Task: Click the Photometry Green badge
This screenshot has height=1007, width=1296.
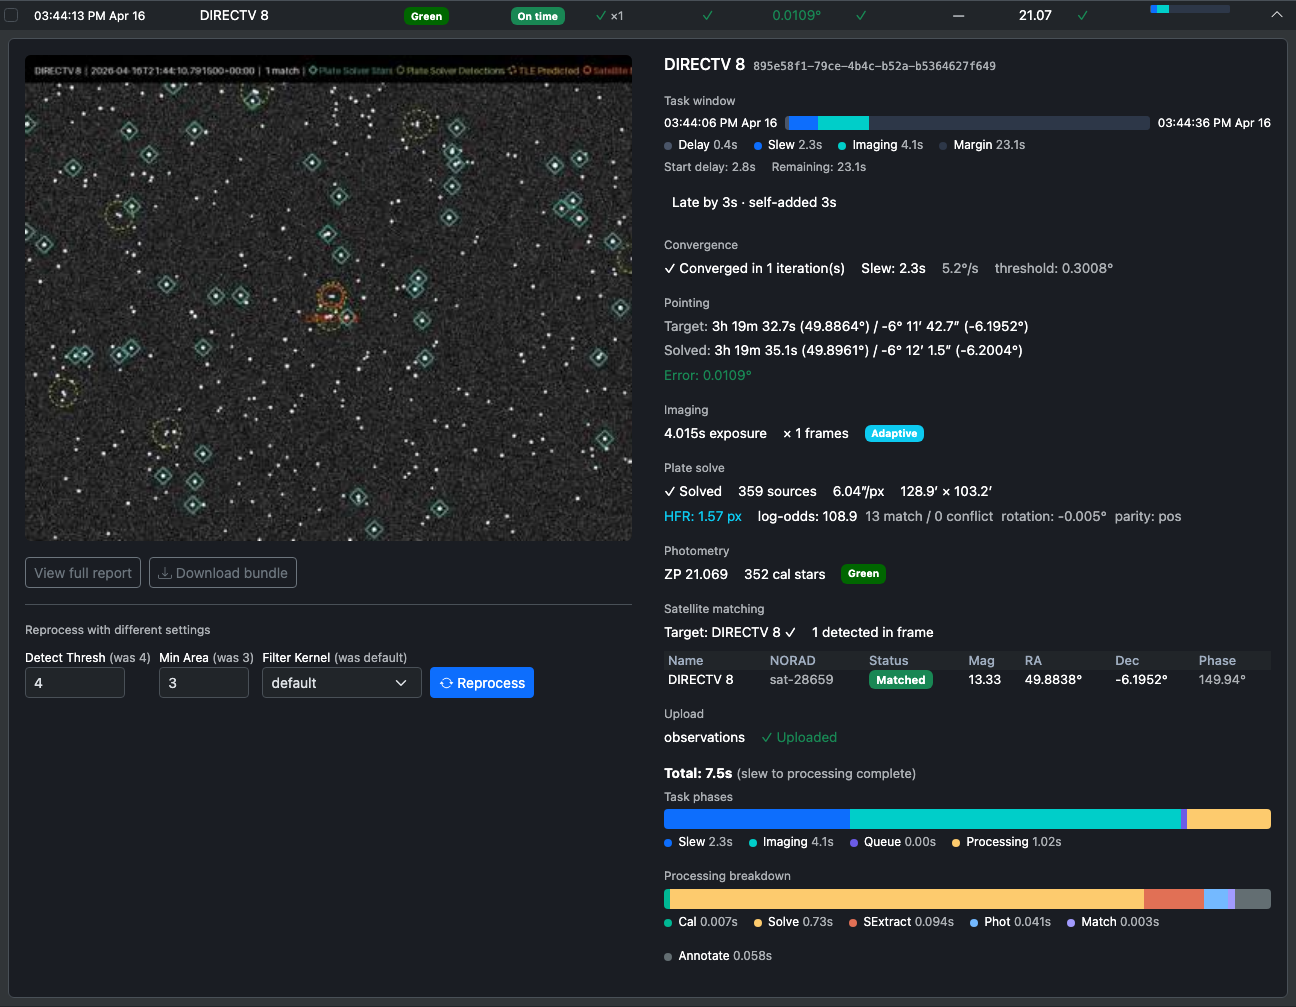Action: click(863, 574)
